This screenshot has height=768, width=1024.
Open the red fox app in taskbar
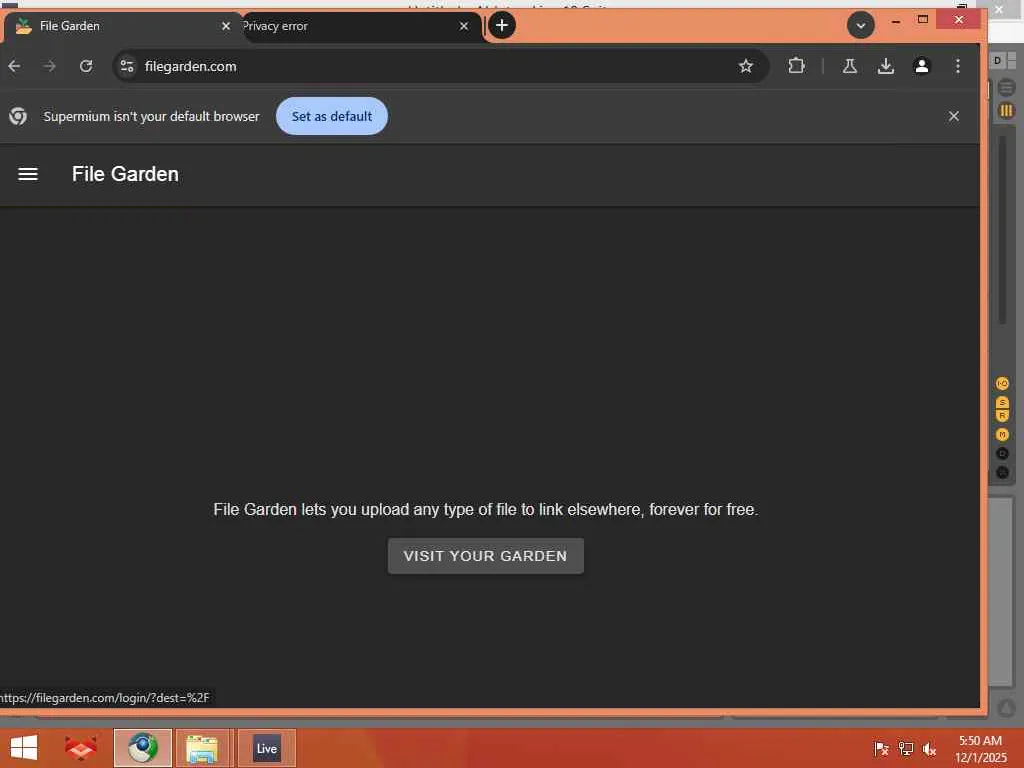pyautogui.click(x=81, y=748)
